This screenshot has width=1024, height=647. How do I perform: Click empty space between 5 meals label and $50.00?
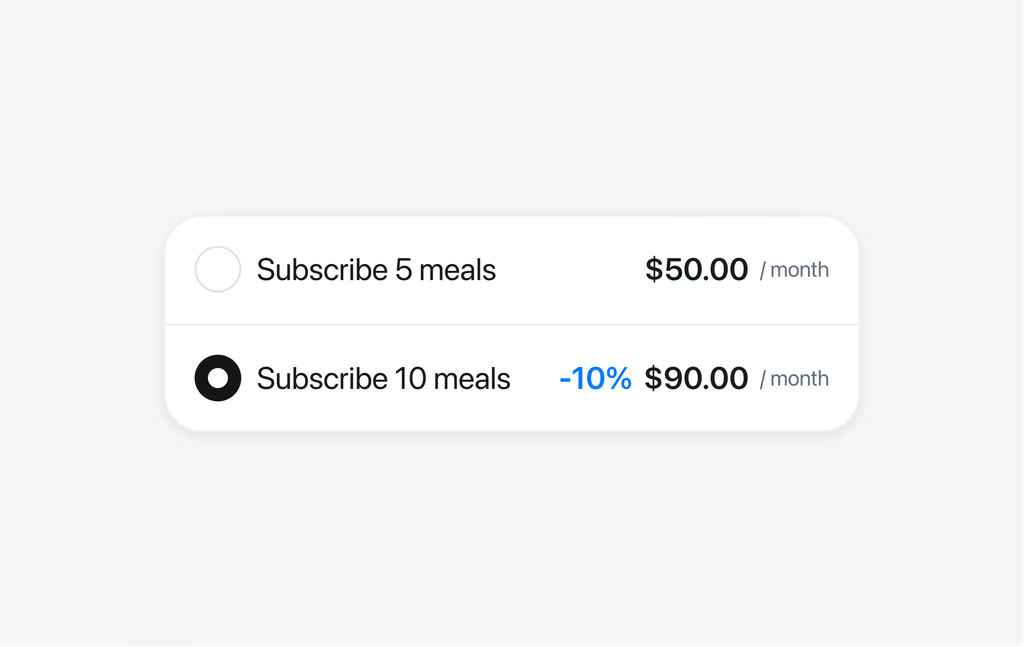(x=570, y=270)
